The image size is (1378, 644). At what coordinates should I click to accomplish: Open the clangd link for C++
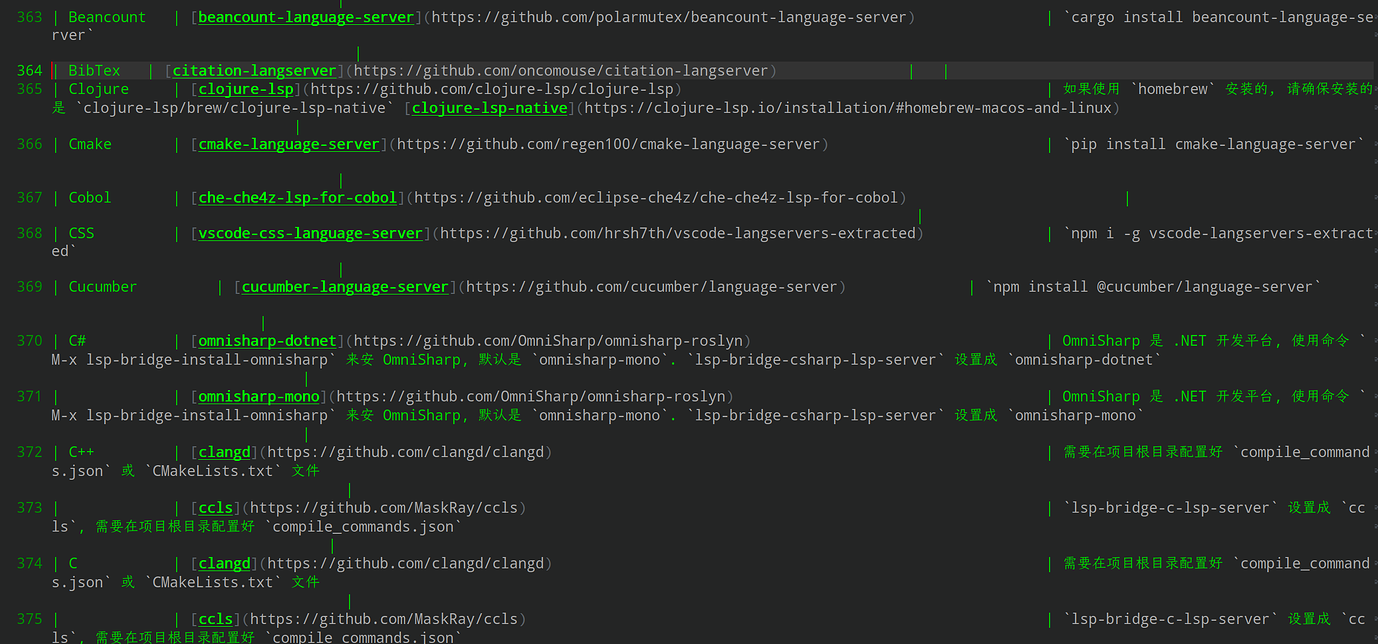click(224, 451)
